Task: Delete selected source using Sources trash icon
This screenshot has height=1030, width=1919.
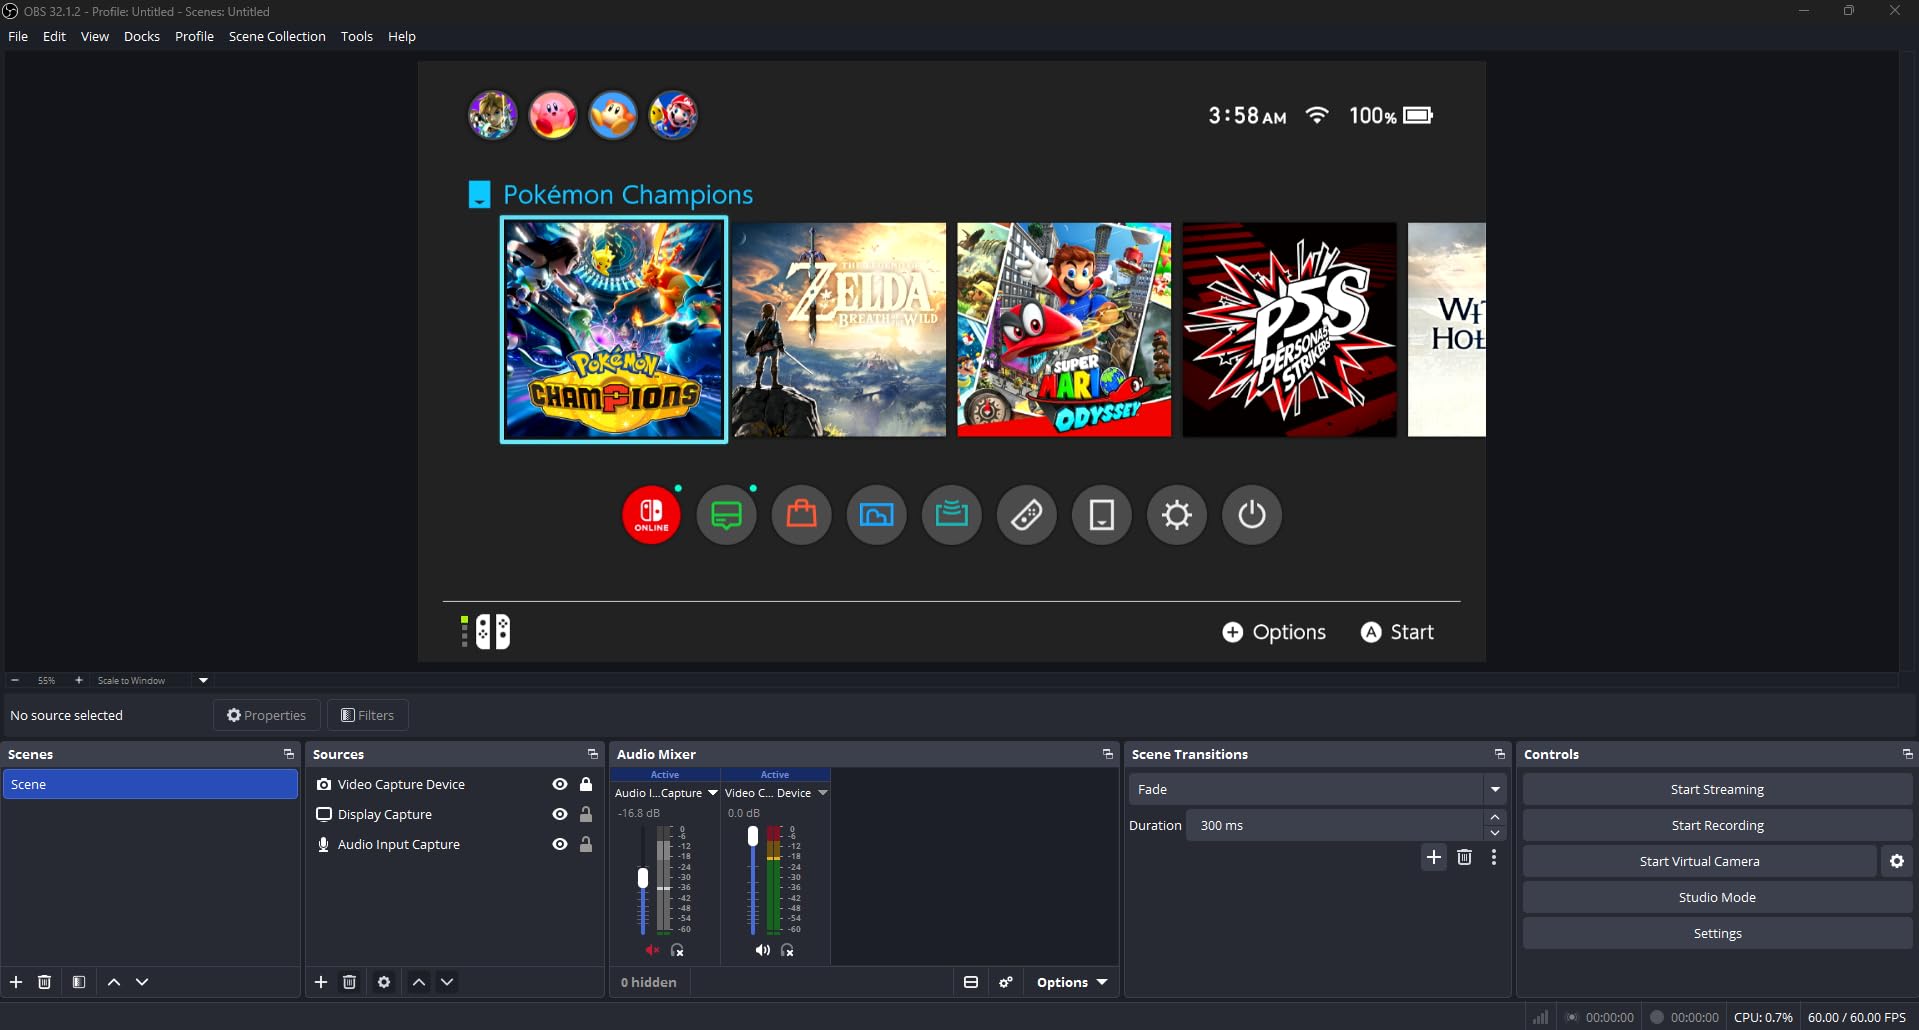Action: click(x=349, y=982)
